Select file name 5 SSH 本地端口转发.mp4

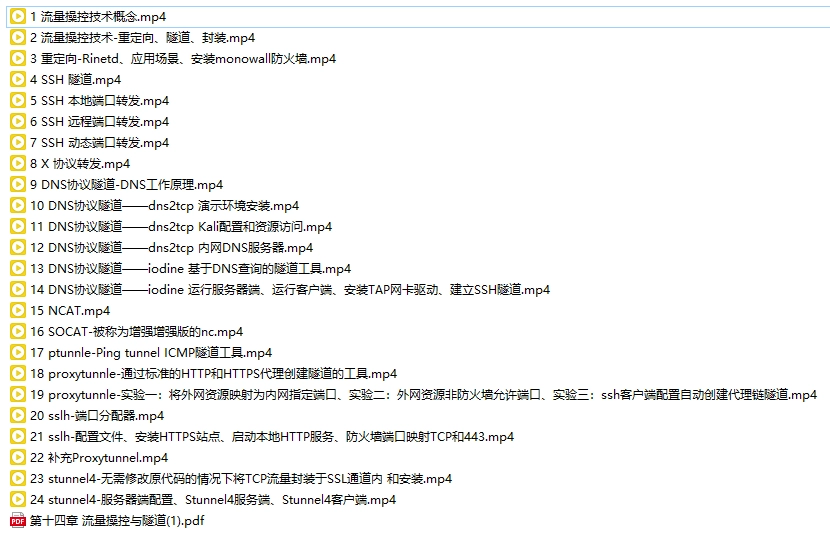tap(100, 101)
